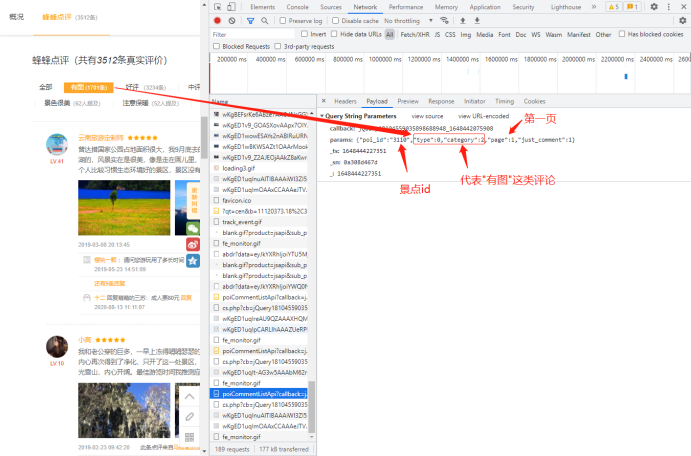This screenshot has height=456, width=691.
Task: Show the warnings counter badge
Action: (x=613, y=7)
